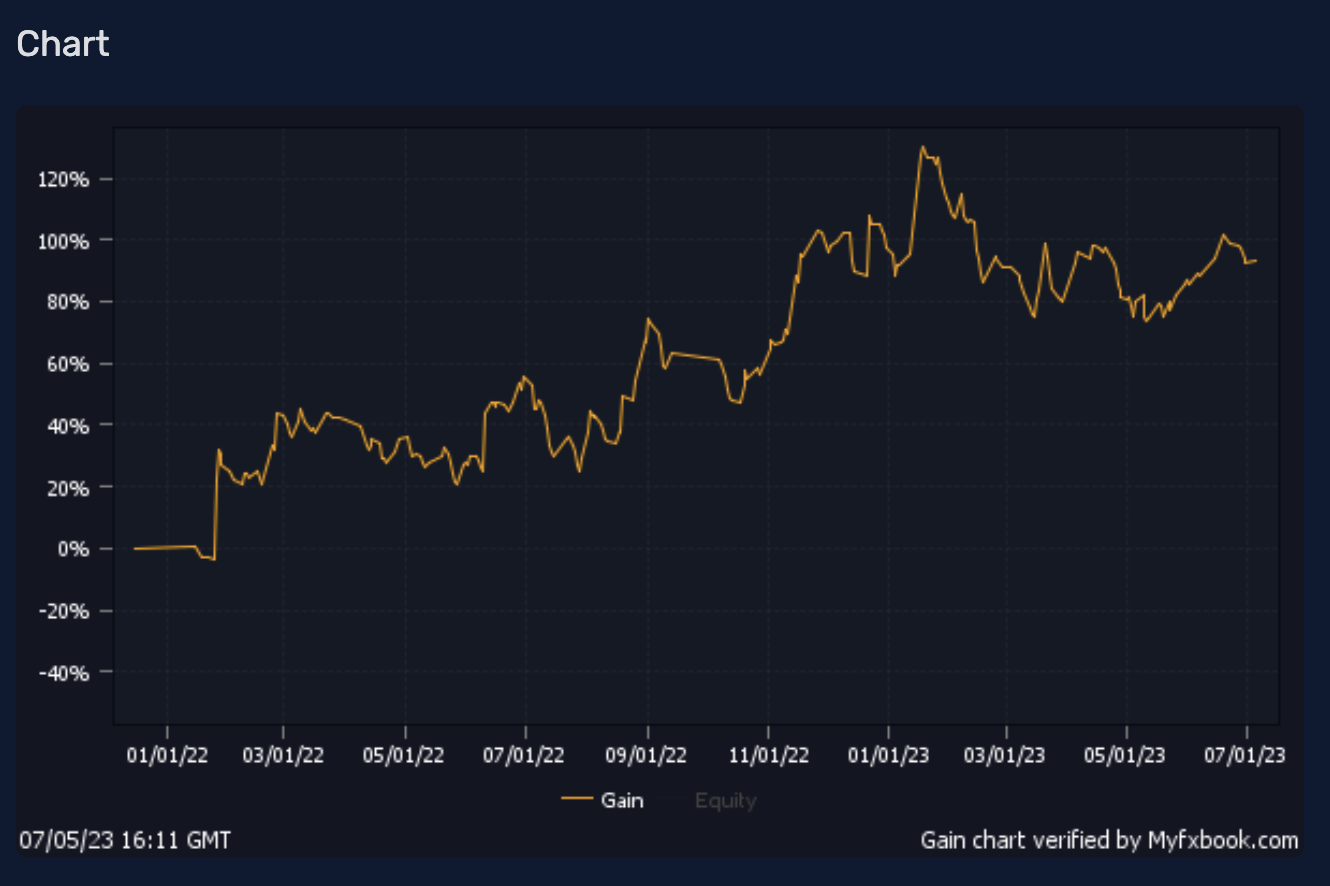Open the Myfxbook.com verification link
Image resolution: width=1330 pixels, height=886 pixels.
[1109, 840]
